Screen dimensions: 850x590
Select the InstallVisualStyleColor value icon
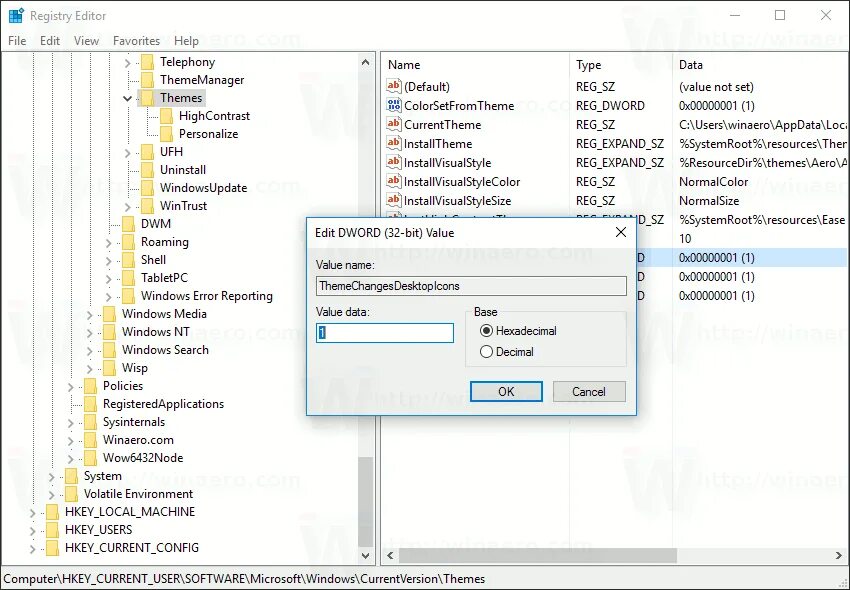[x=394, y=181]
